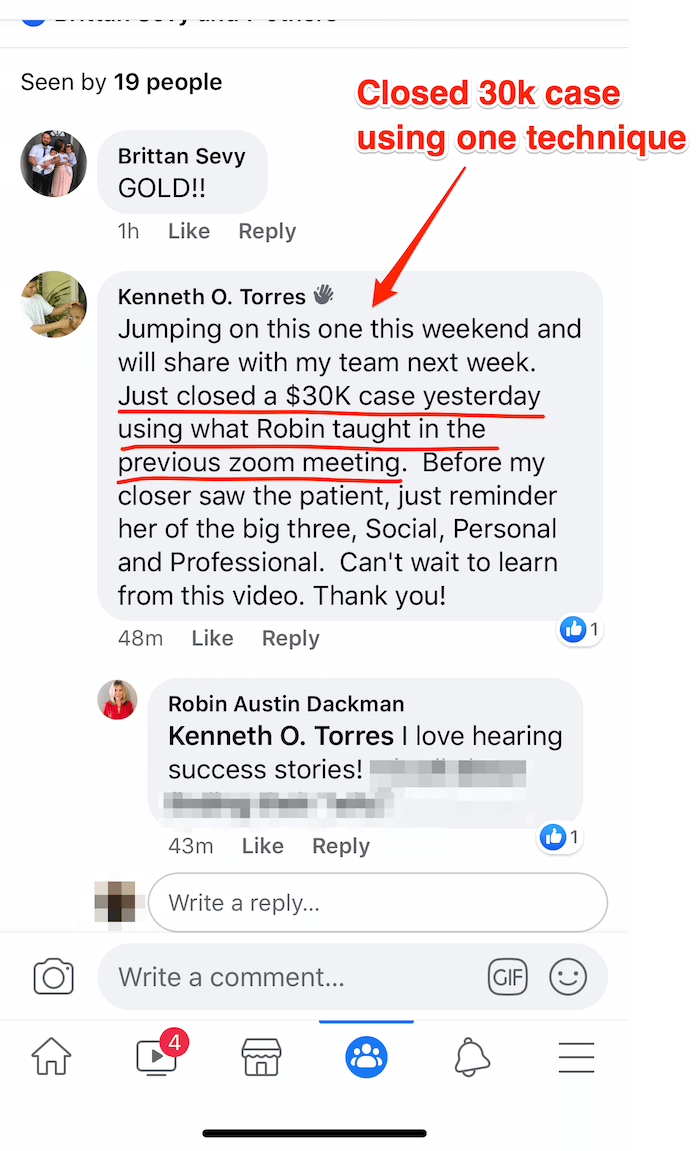Reply to Robin Austin Dackman's reply
Viewport: 700px width, 1151px height.
(341, 846)
